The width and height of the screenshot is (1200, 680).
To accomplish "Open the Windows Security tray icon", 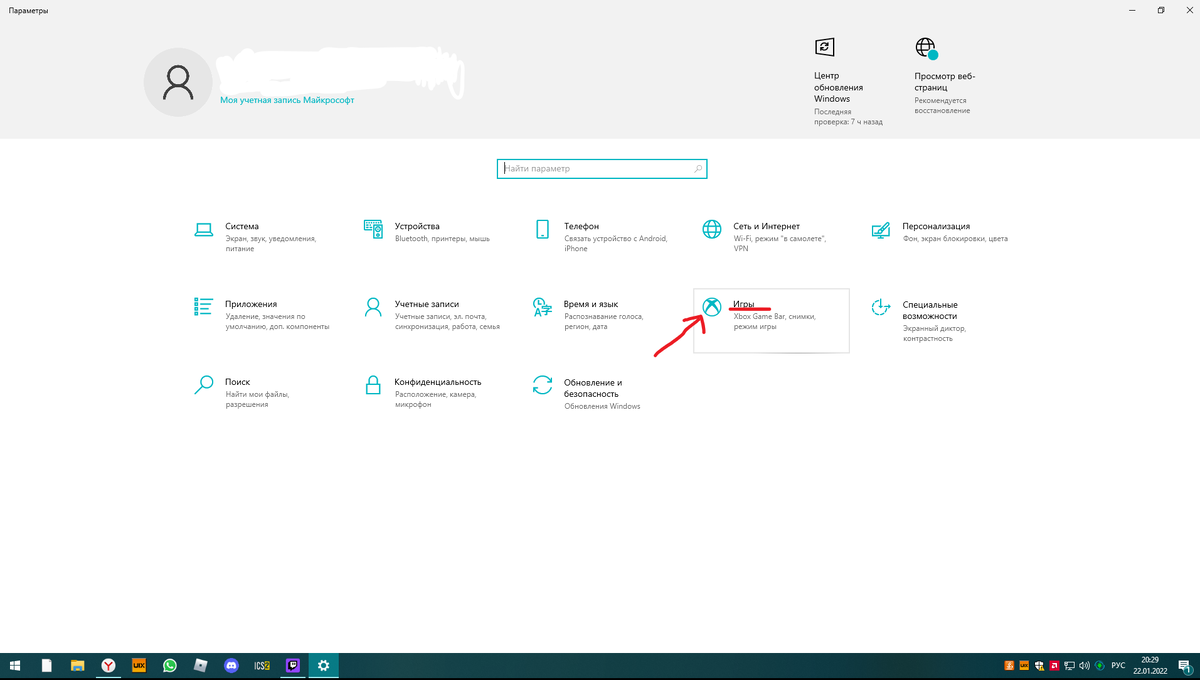I will coord(1040,666).
